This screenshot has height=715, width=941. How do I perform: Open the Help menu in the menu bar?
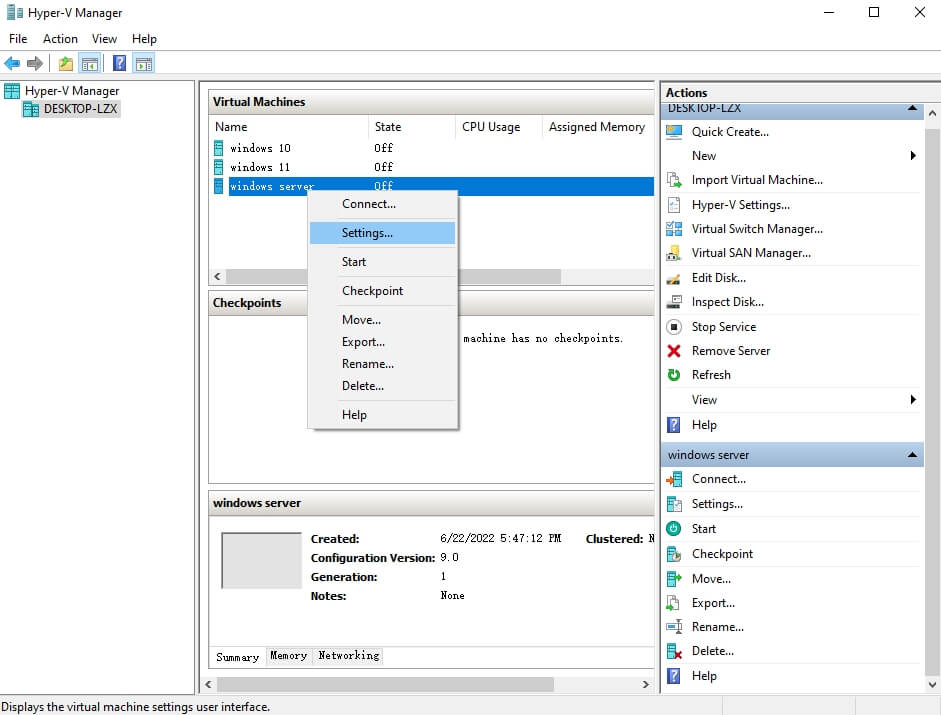[144, 38]
